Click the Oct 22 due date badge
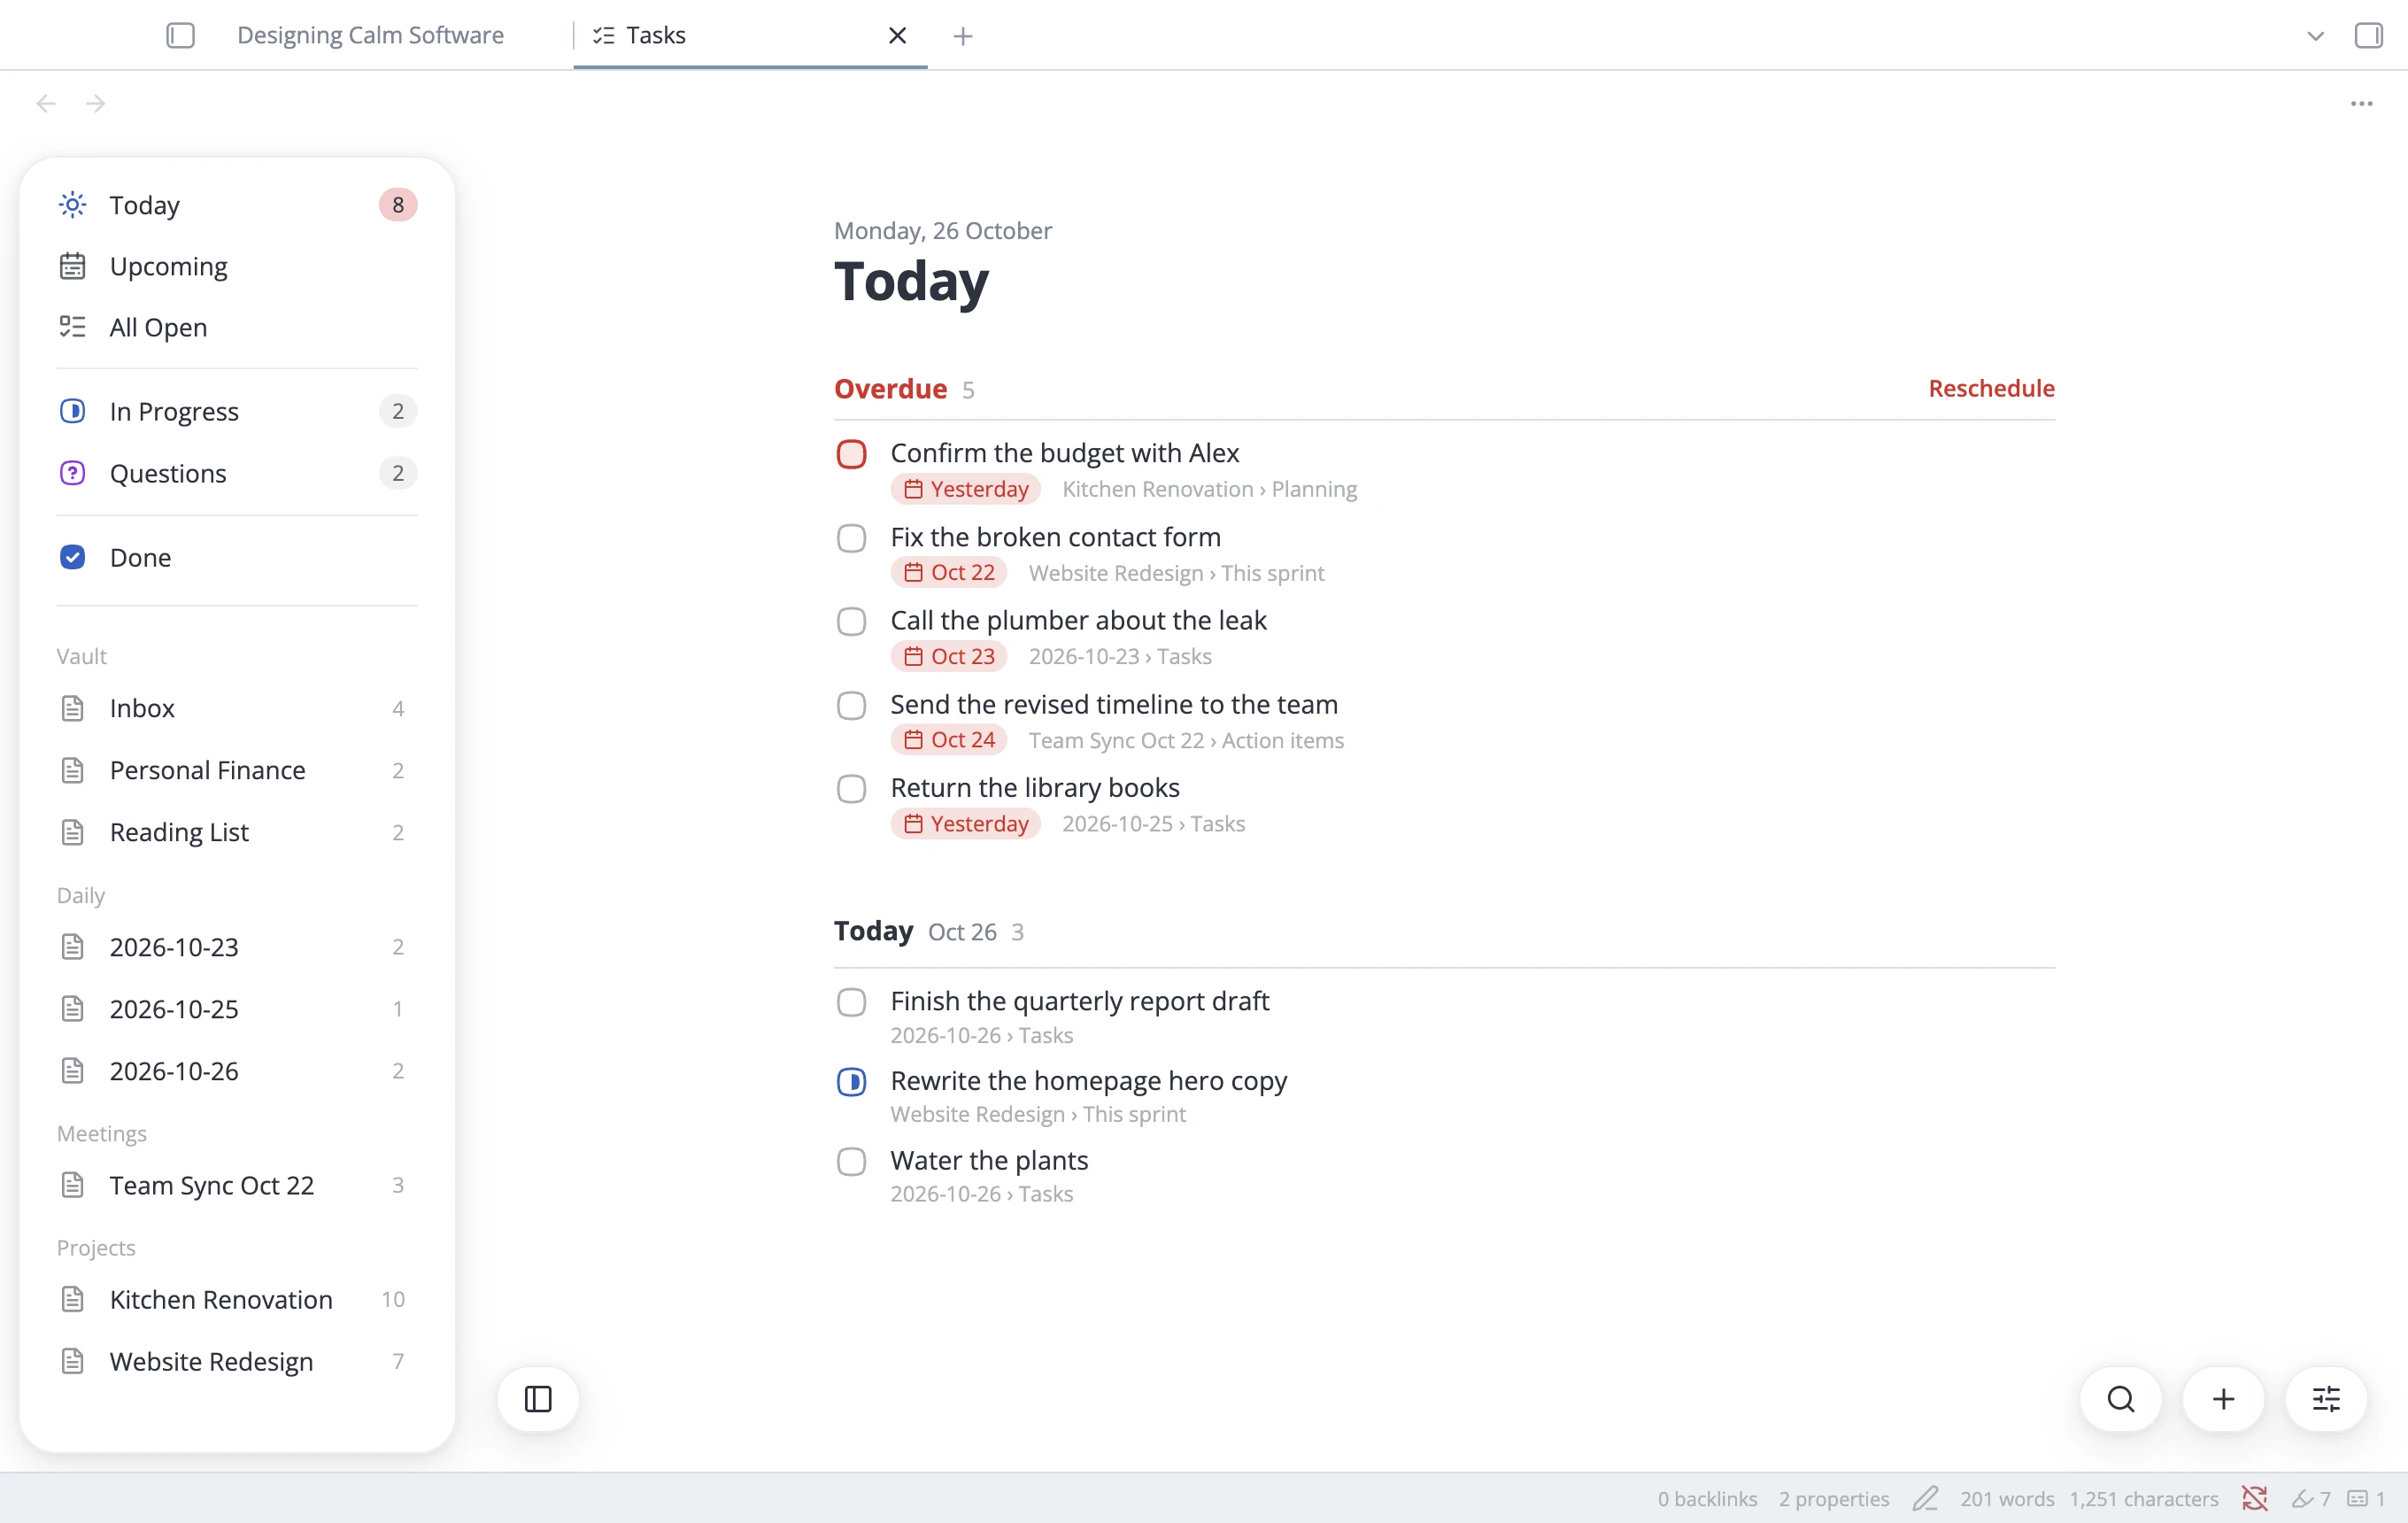 click(x=949, y=572)
